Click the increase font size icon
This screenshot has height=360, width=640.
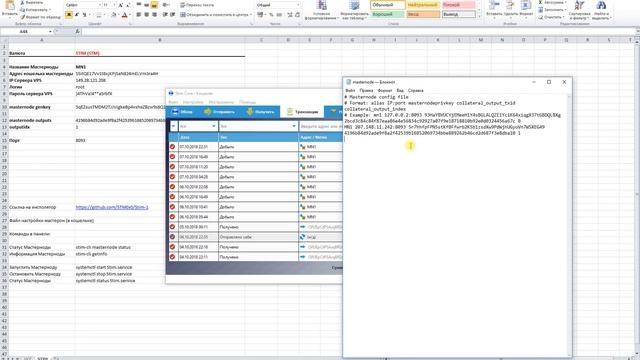pyautogui.click(x=121, y=5)
